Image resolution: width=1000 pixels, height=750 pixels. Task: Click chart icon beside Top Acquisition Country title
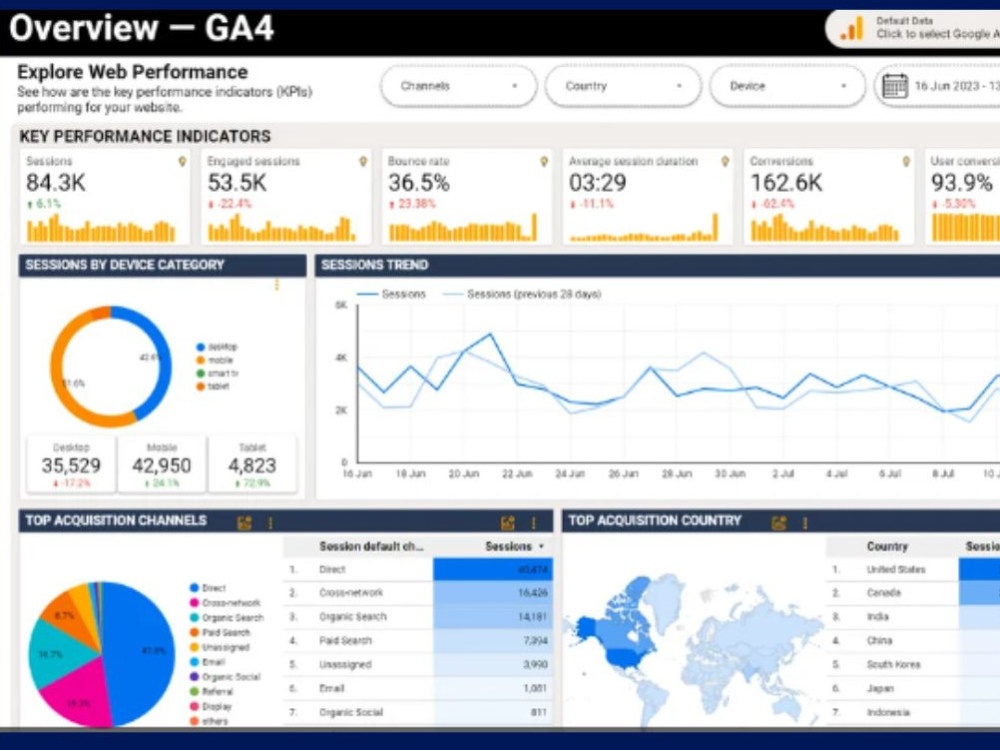tap(779, 523)
